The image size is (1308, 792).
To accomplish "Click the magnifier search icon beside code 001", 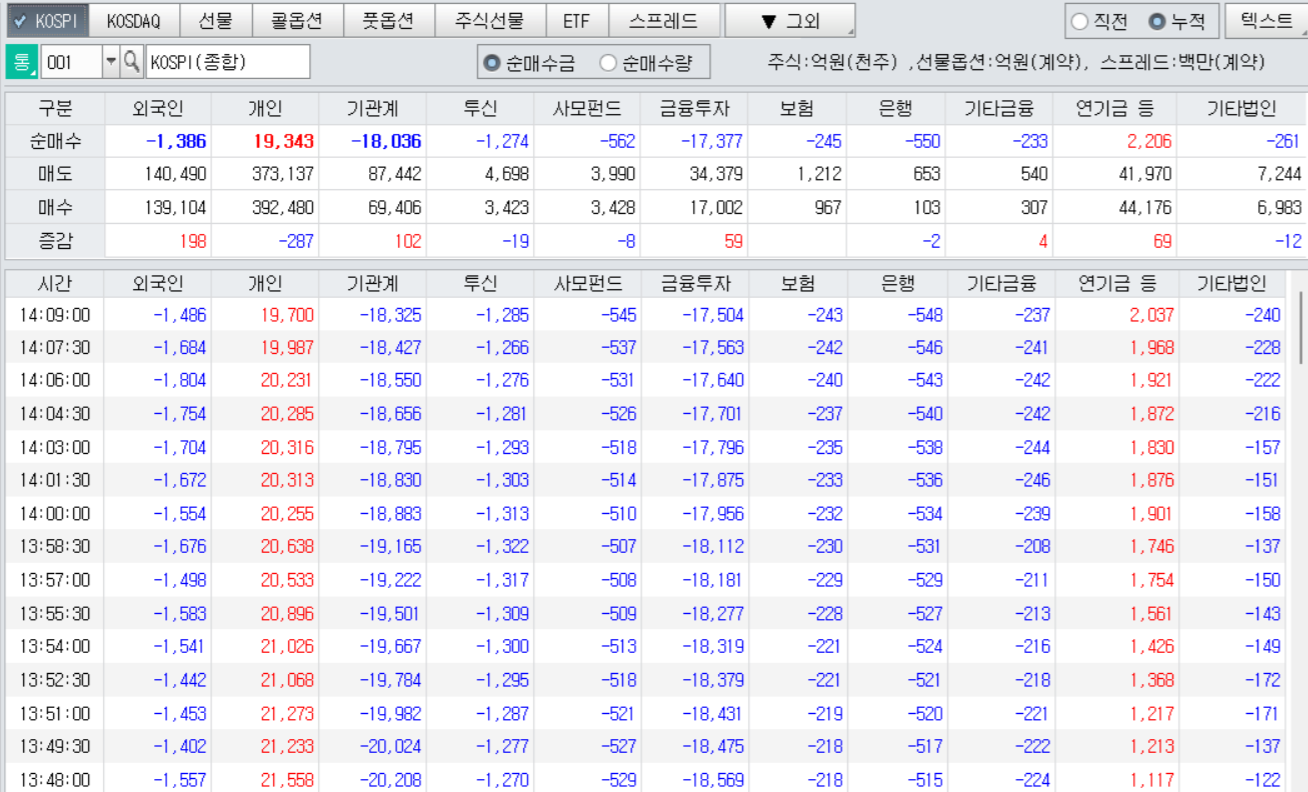I will (x=132, y=62).
